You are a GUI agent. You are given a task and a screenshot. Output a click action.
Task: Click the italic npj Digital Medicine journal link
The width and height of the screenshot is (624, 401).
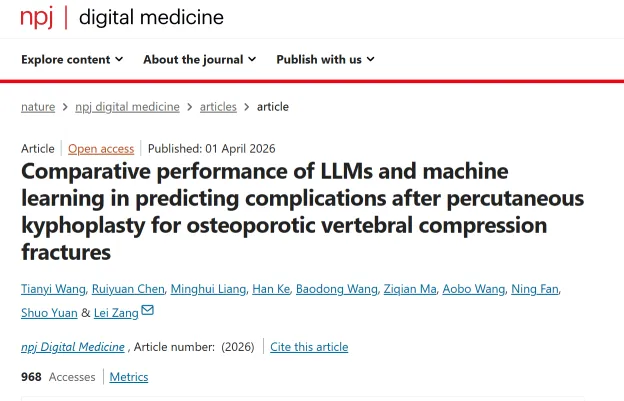pos(73,347)
